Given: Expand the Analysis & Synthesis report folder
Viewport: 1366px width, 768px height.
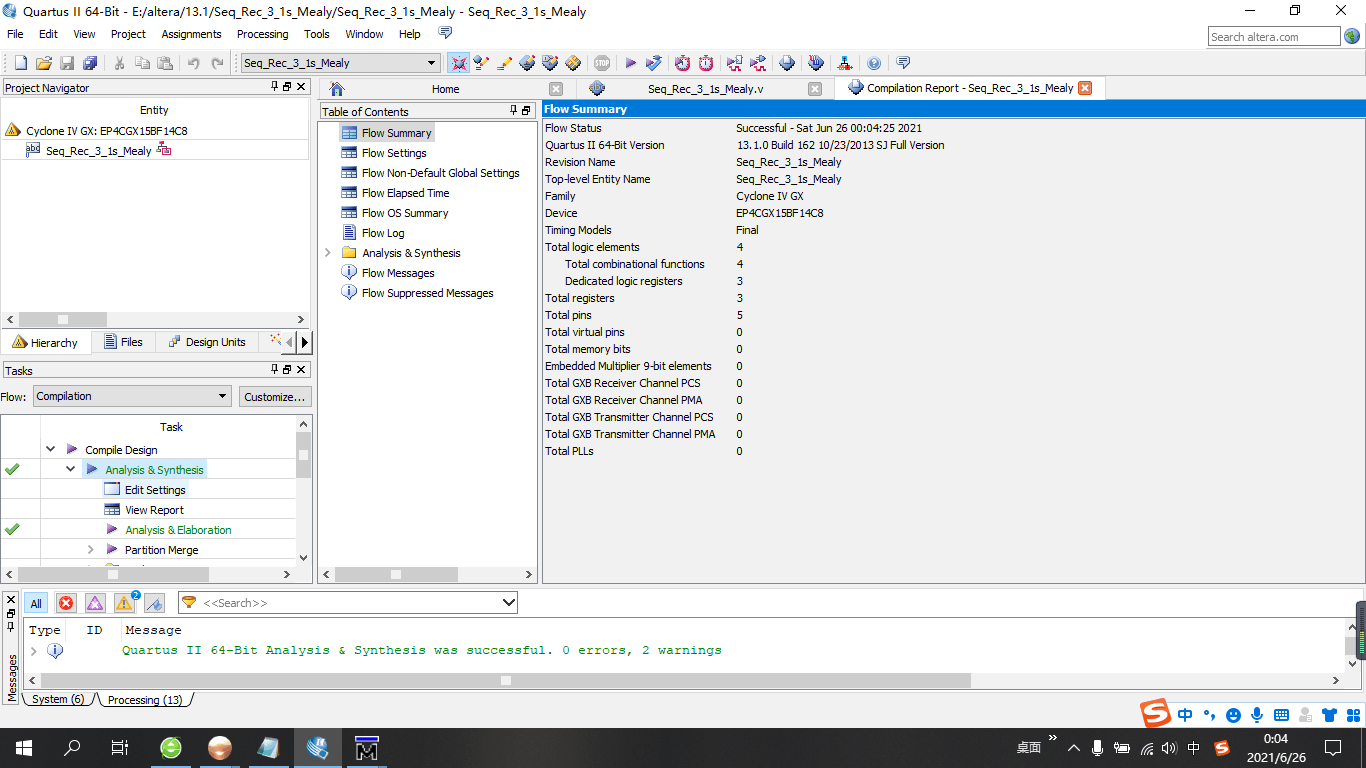Looking at the screenshot, I should pyautogui.click(x=328, y=253).
